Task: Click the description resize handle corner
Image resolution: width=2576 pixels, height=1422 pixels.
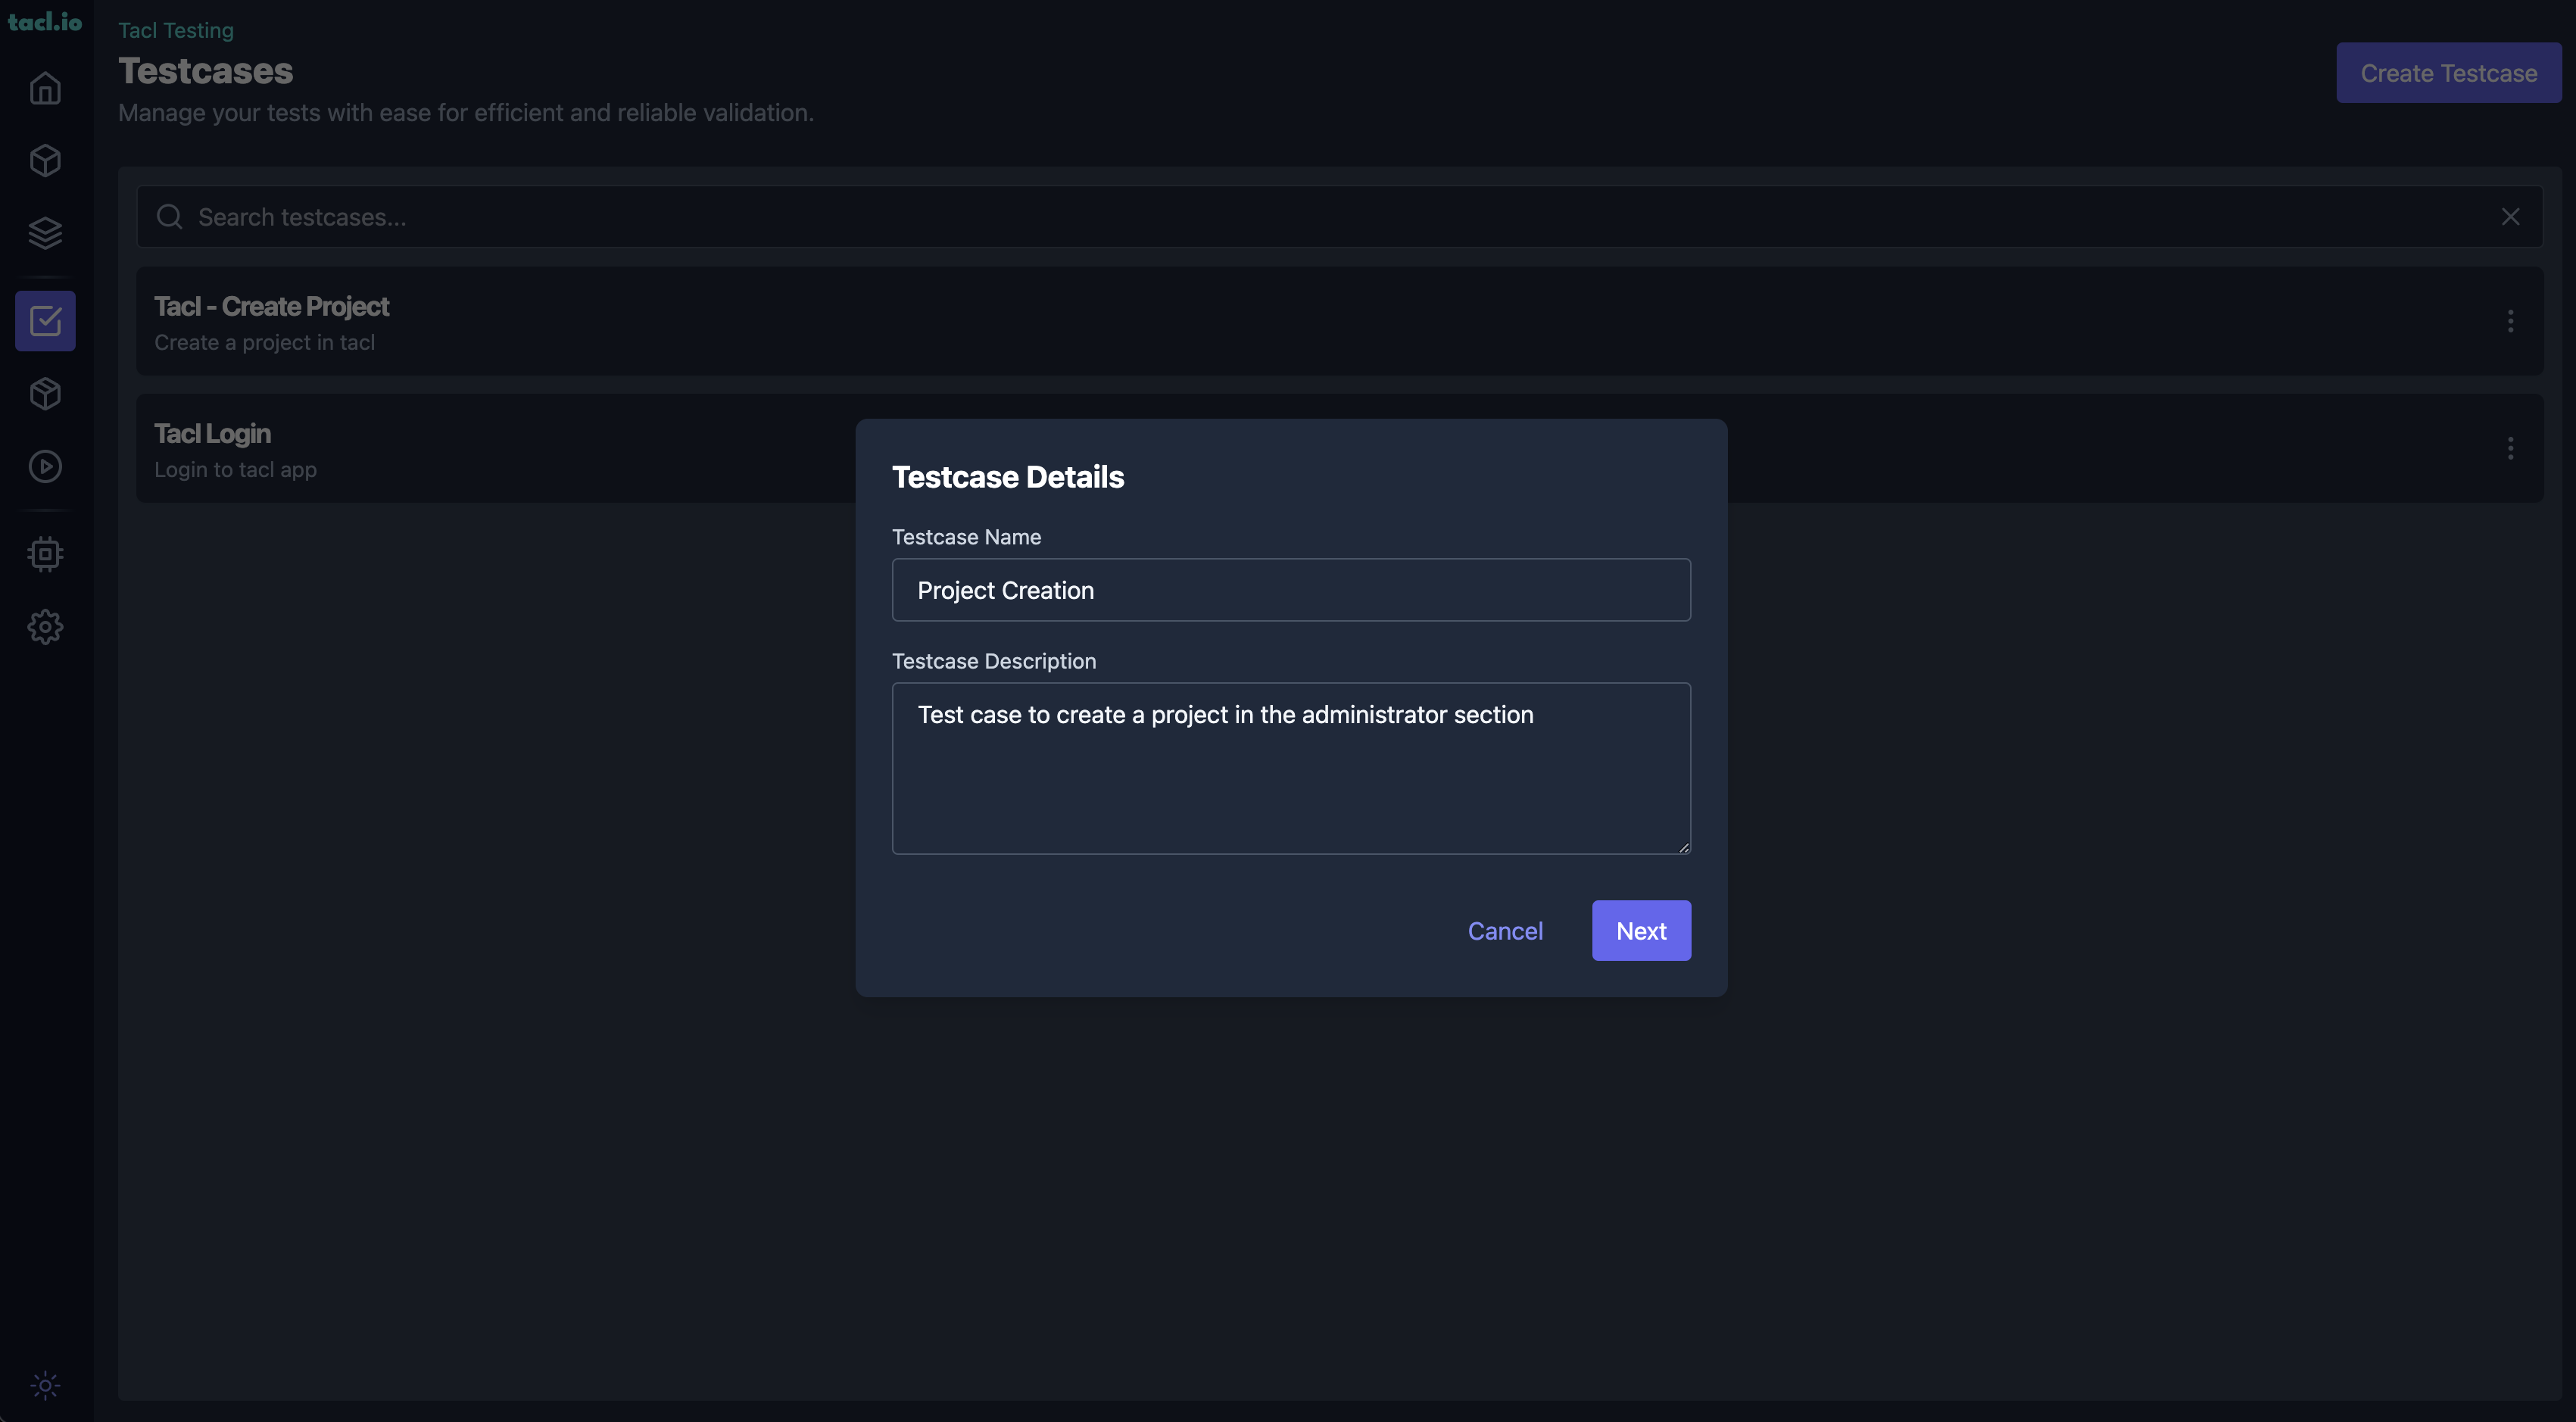Action: click(x=1684, y=847)
